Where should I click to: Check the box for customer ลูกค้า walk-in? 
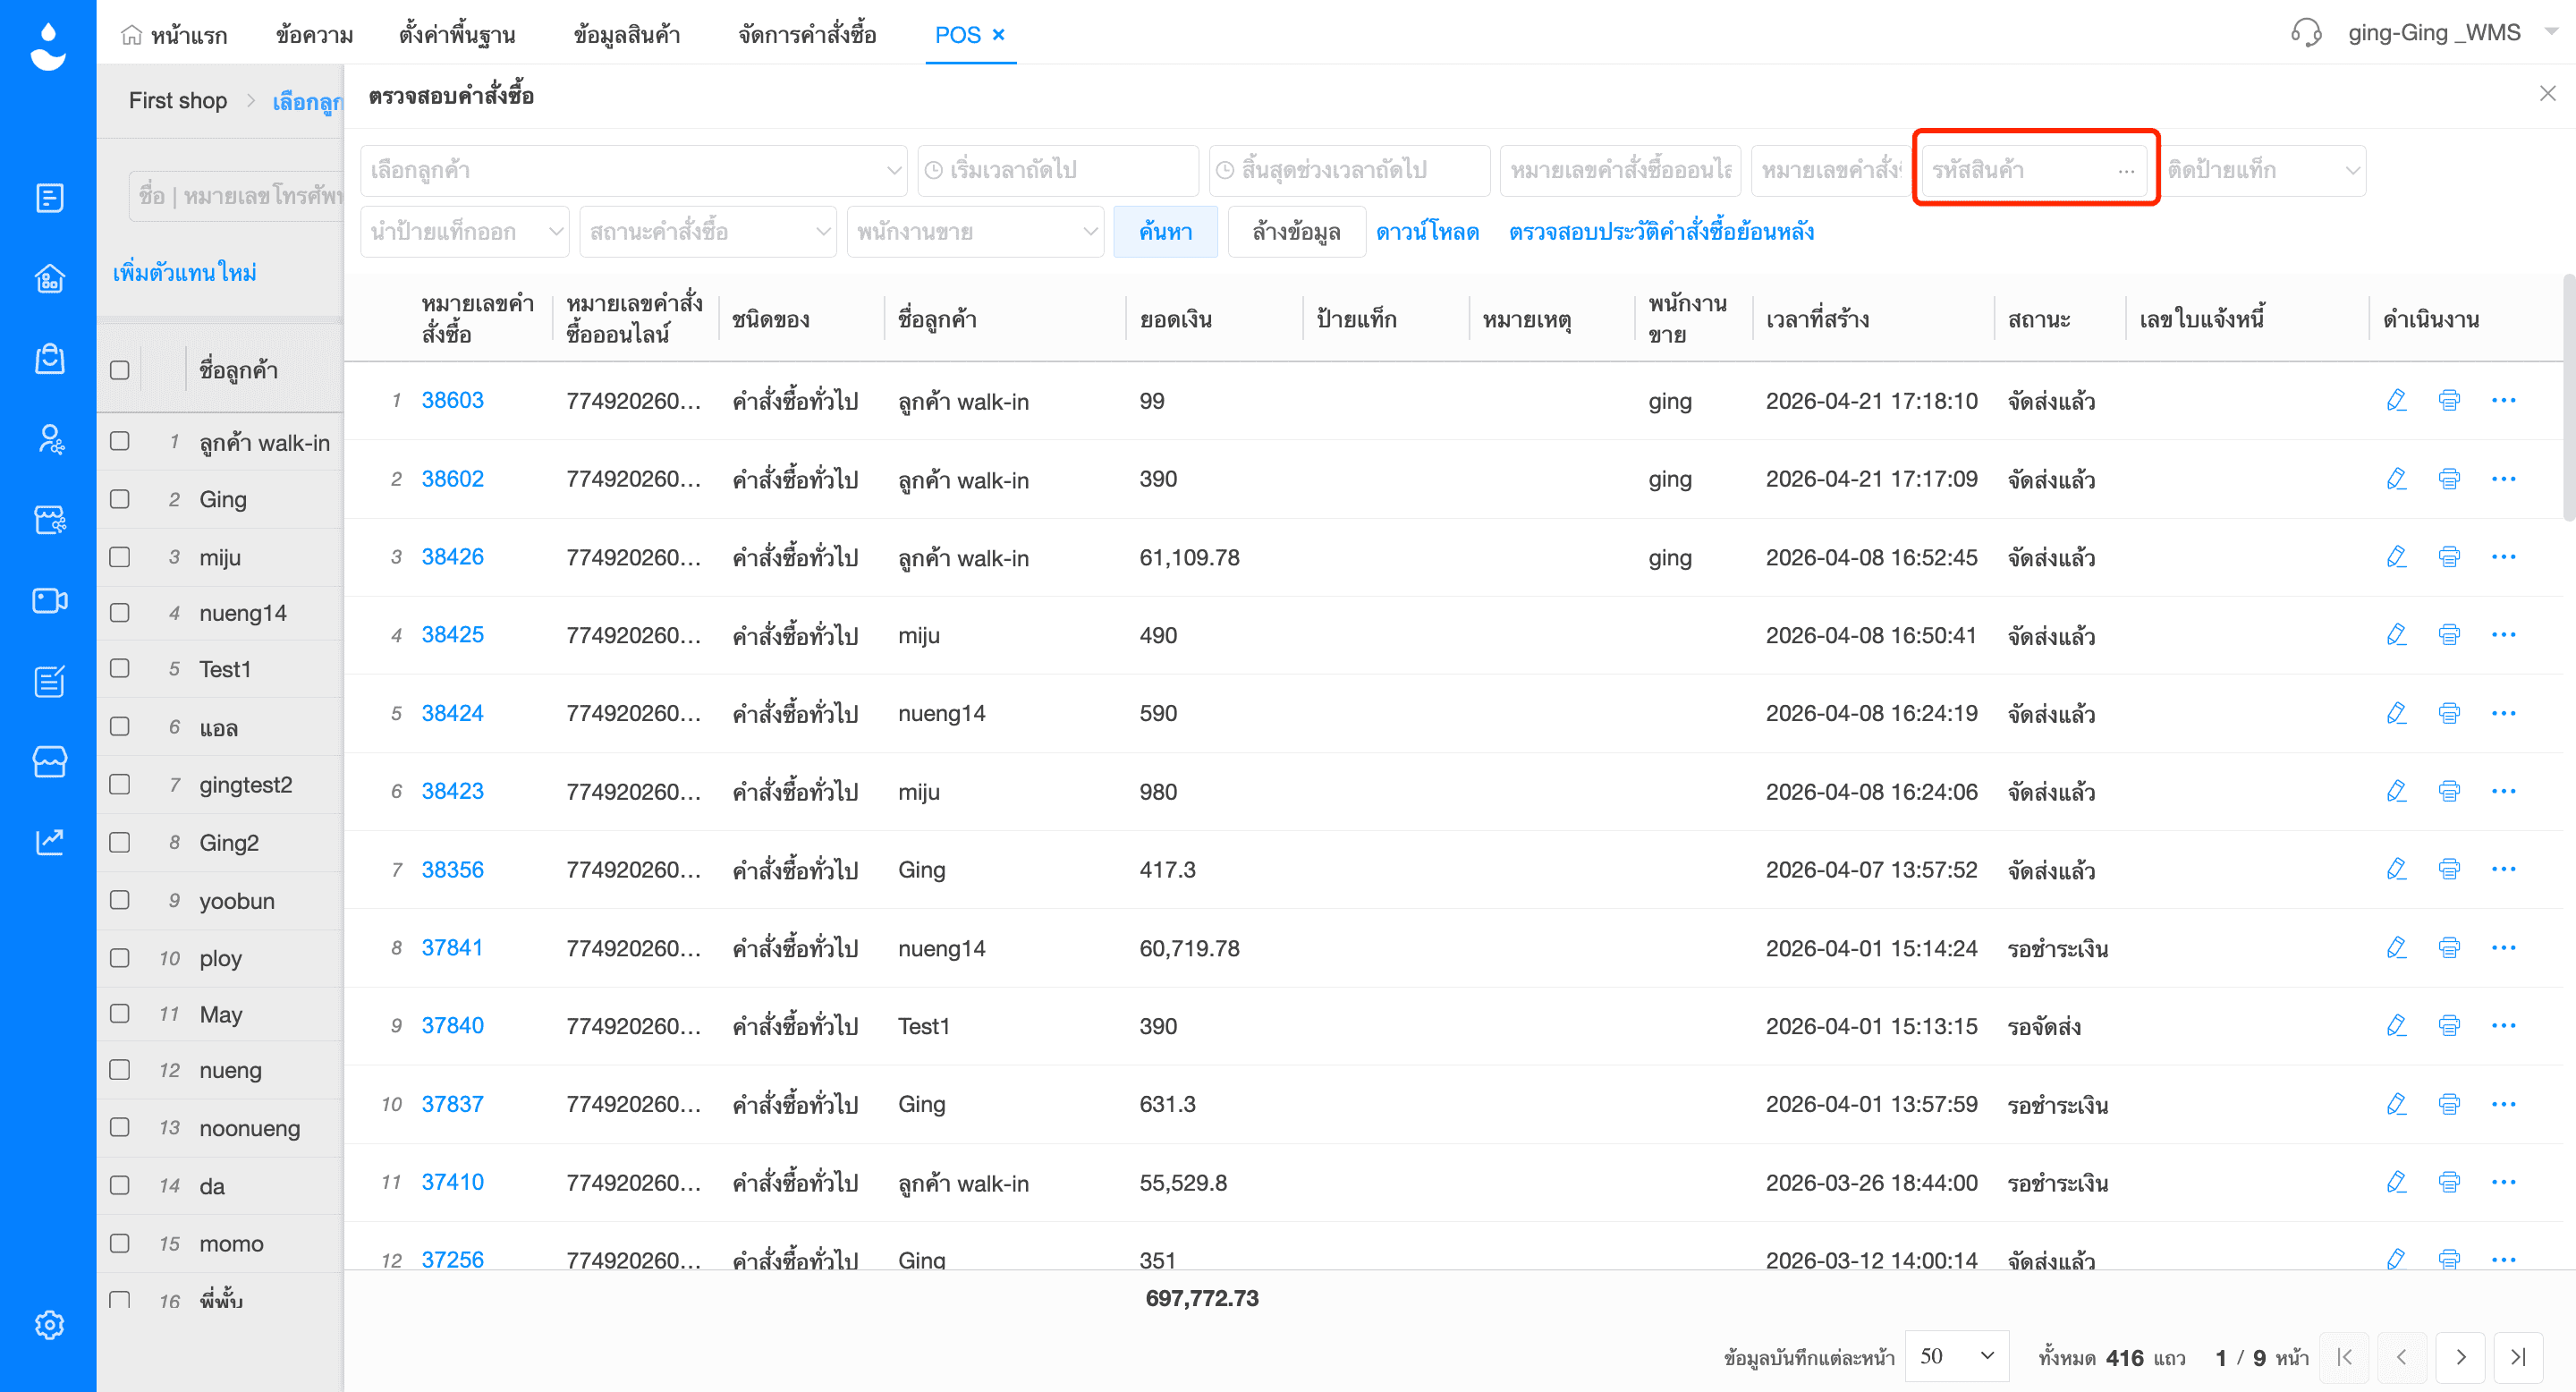119,441
